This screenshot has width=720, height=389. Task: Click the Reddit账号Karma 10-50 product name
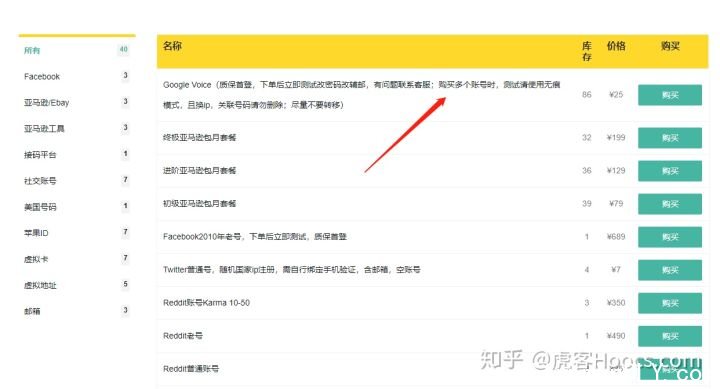click(x=206, y=303)
